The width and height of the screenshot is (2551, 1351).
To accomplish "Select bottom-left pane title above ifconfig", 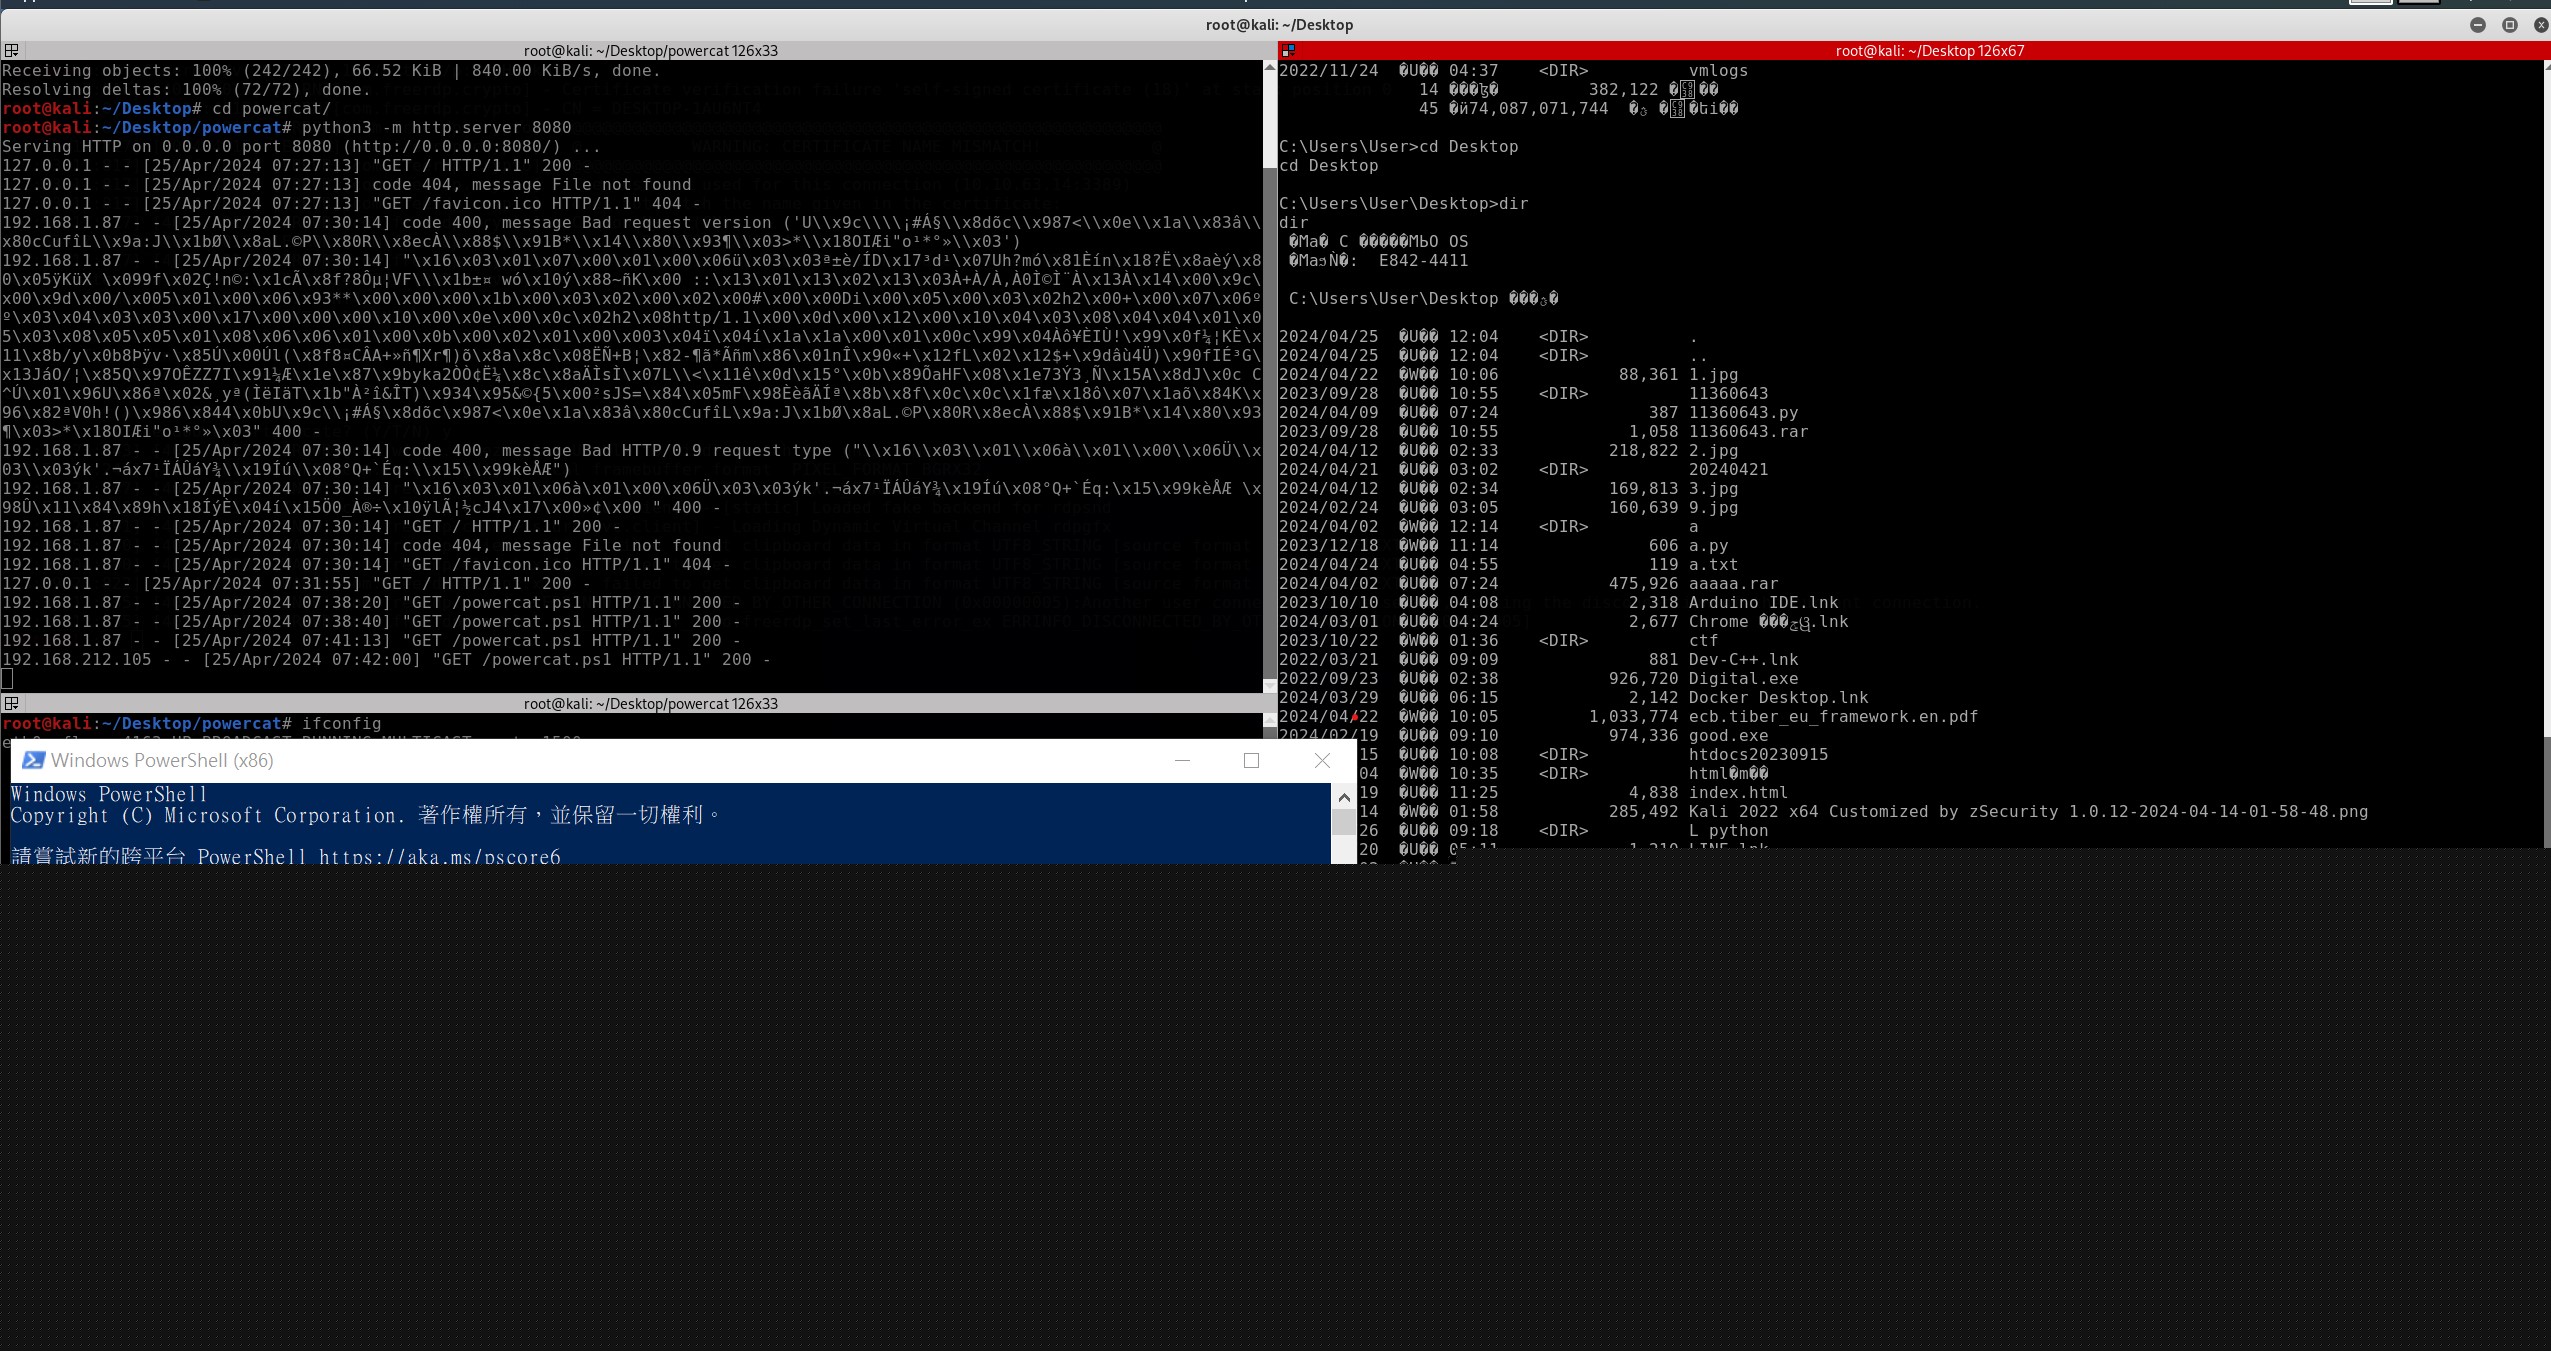I will 650,703.
